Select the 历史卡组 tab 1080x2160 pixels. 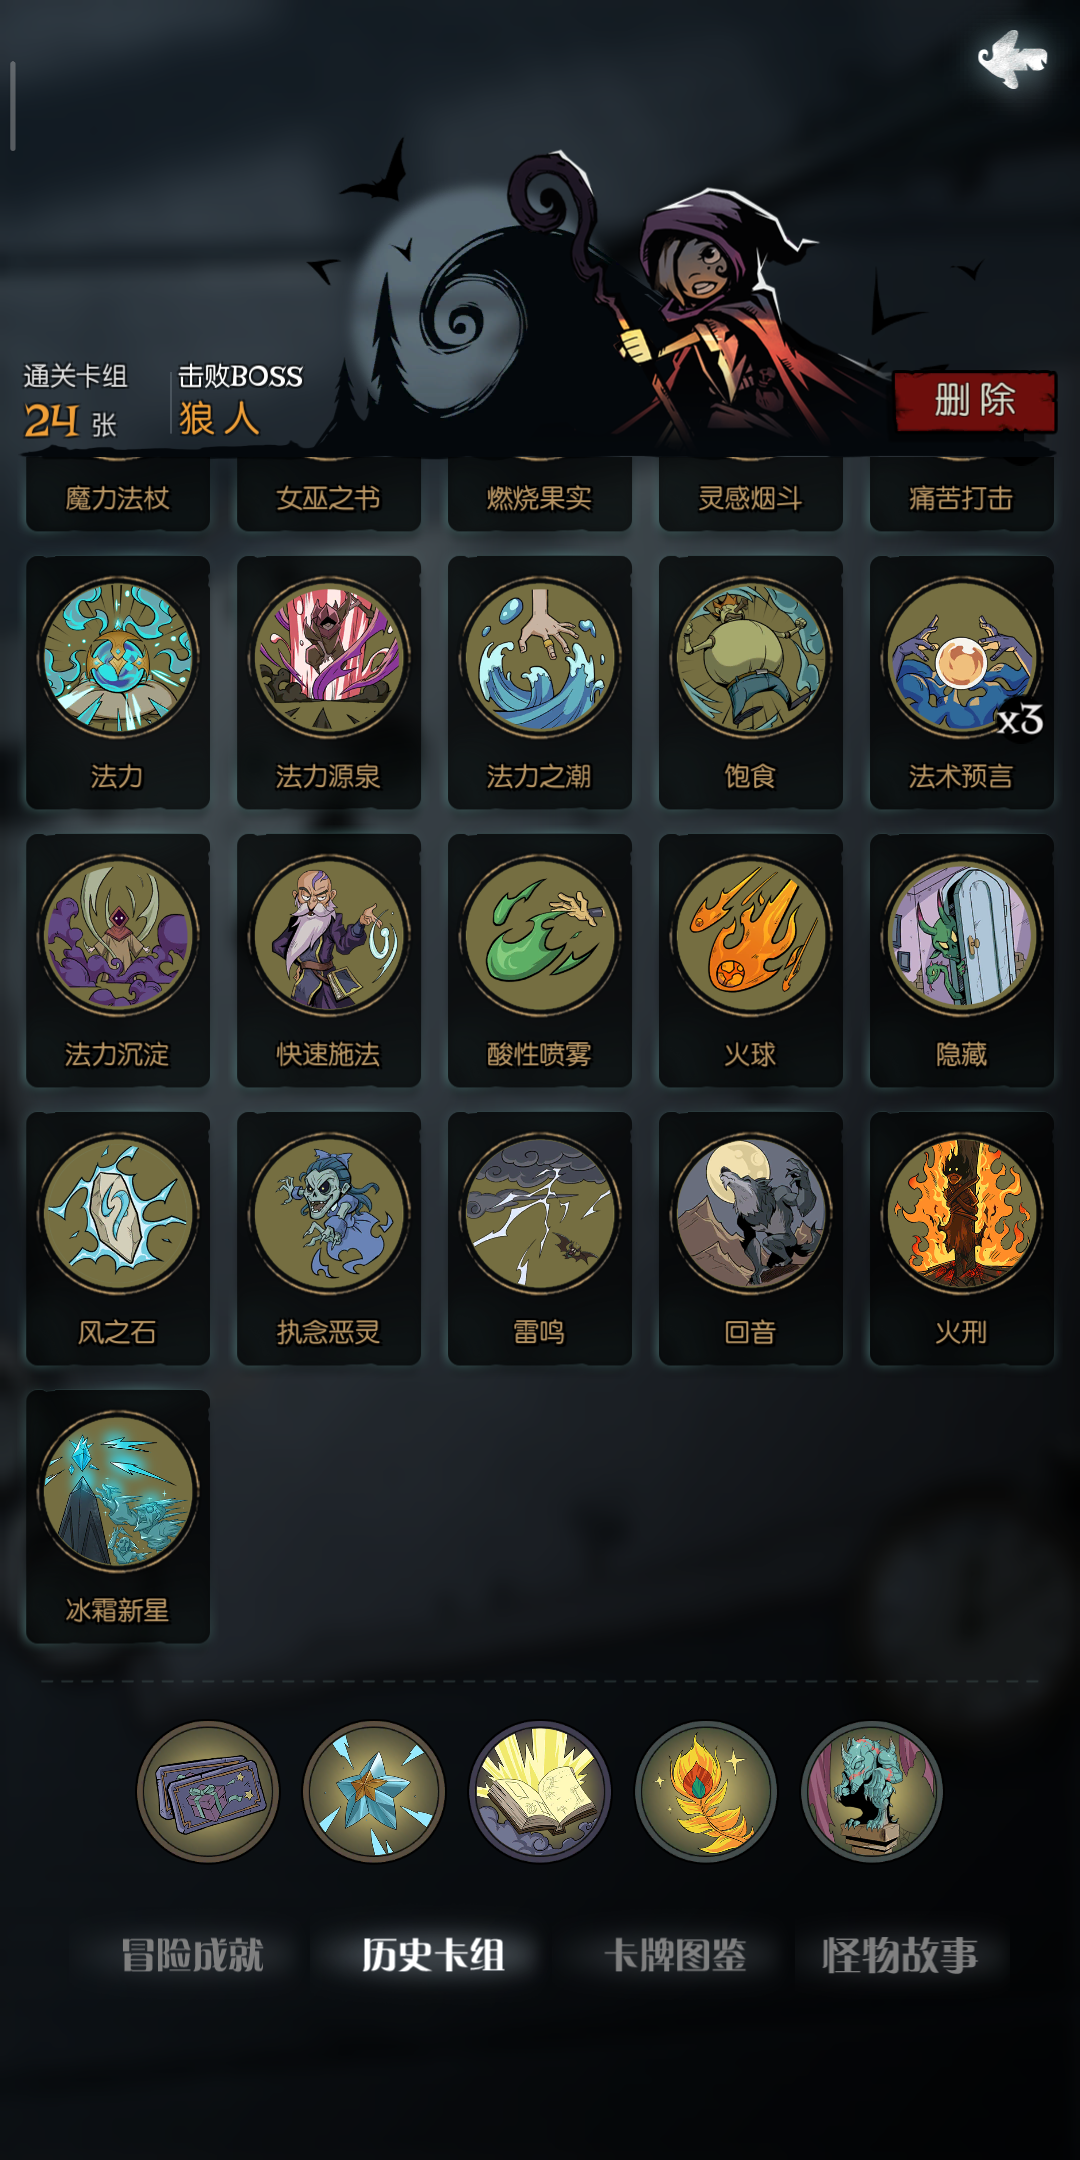[433, 1955]
